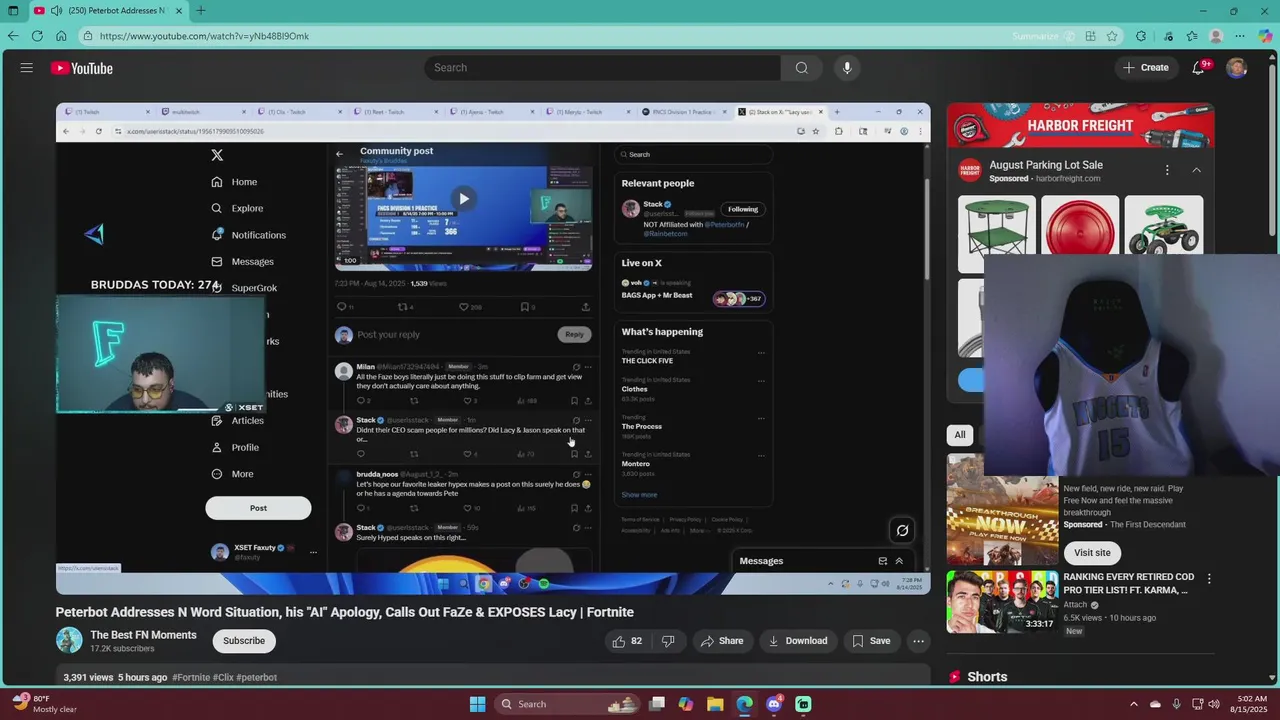The width and height of the screenshot is (1280, 720).
Task: Open options for Ranking Every Retired video
Action: point(1209,579)
